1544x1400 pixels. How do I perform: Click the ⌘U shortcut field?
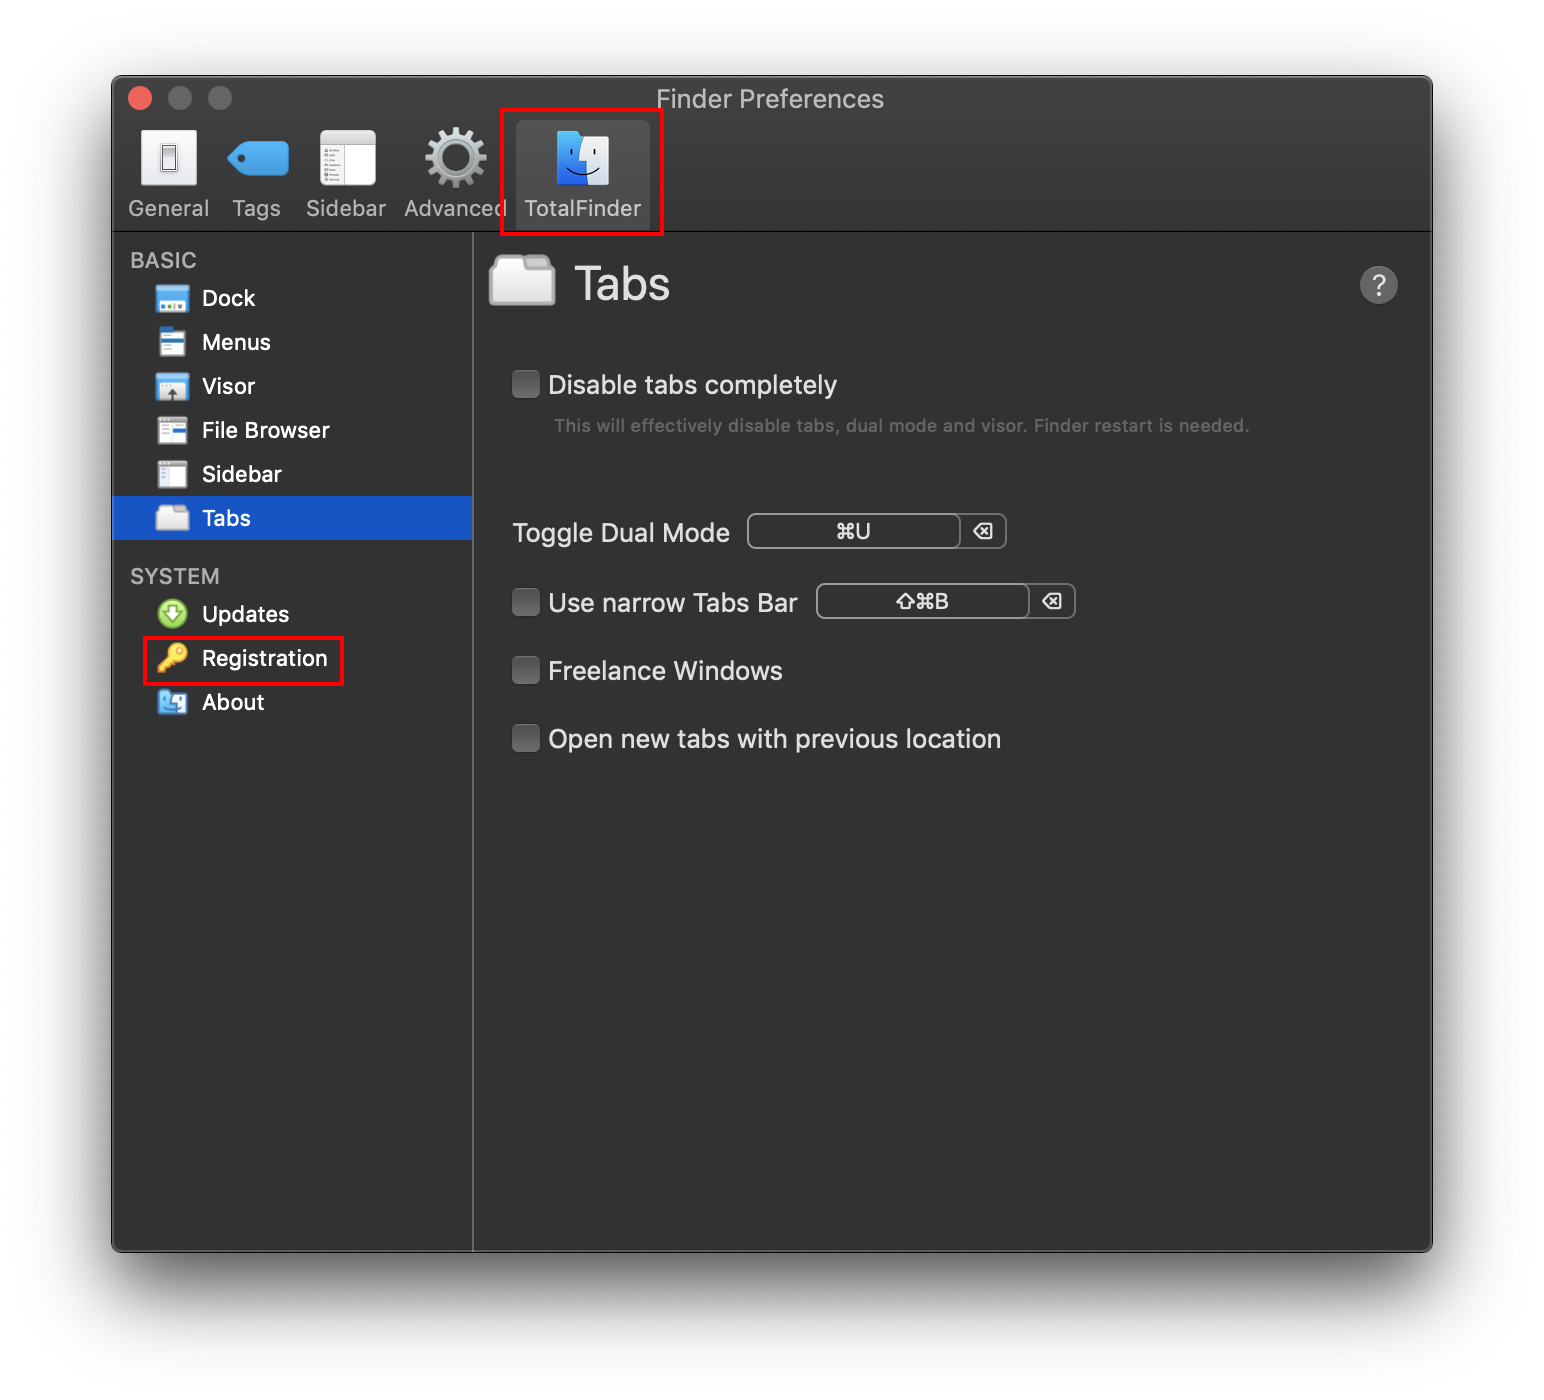pos(853,531)
